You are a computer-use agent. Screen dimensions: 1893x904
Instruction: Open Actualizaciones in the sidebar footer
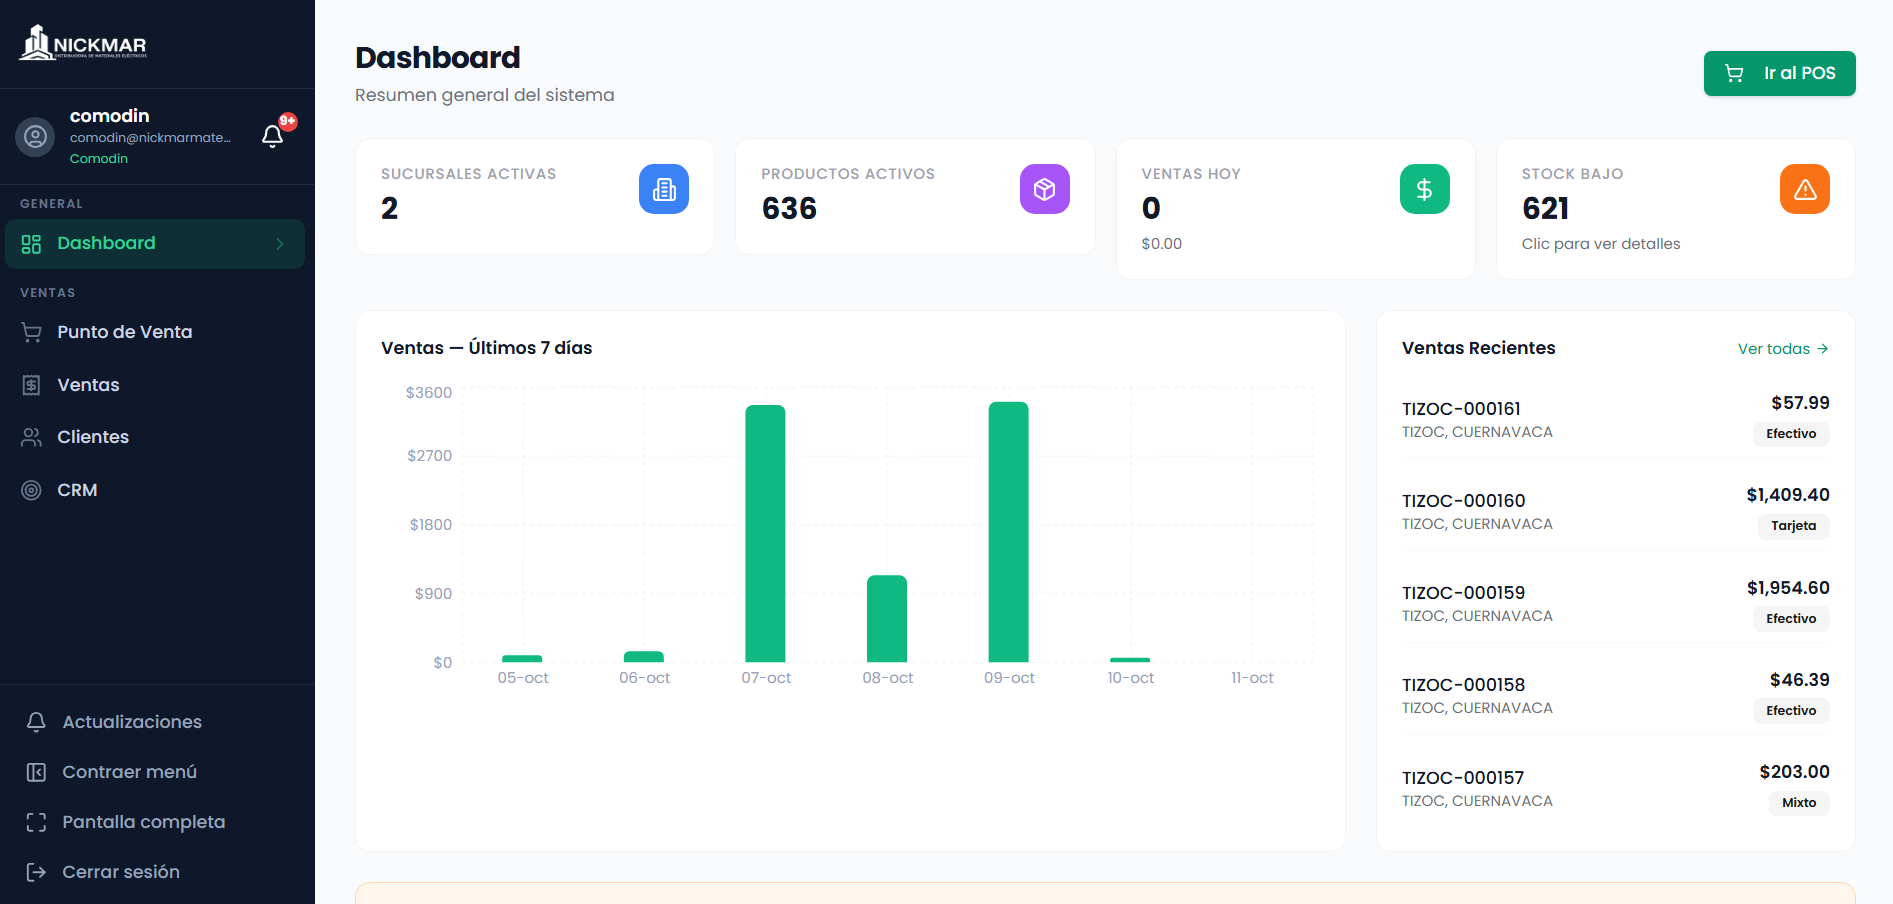click(157, 722)
